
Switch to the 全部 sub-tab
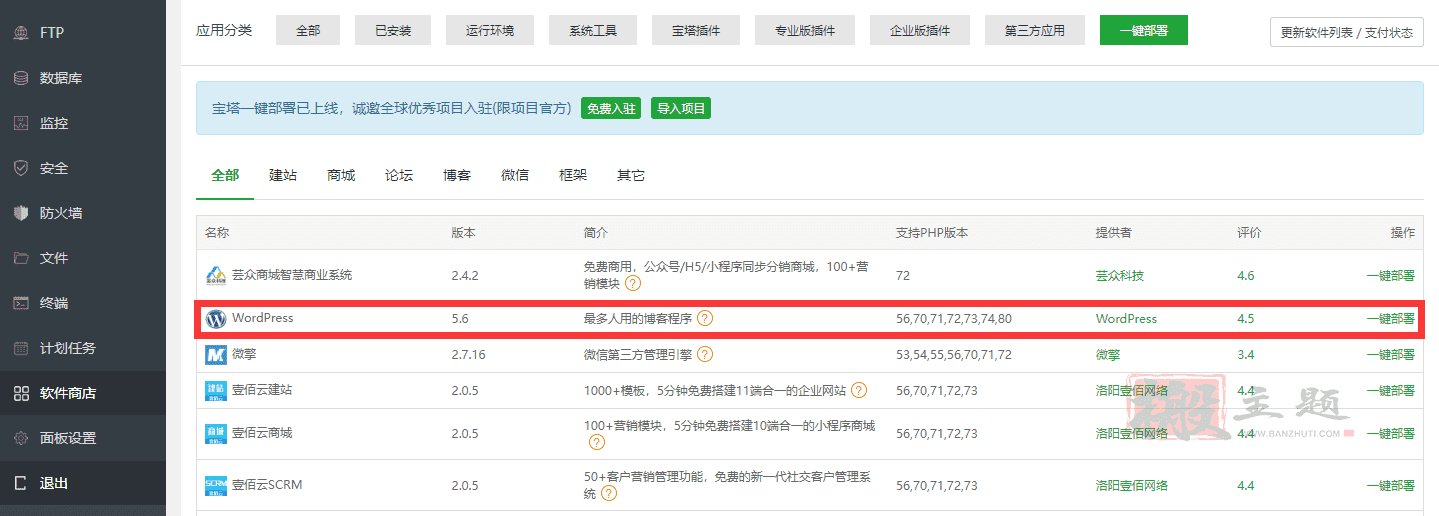tap(225, 175)
